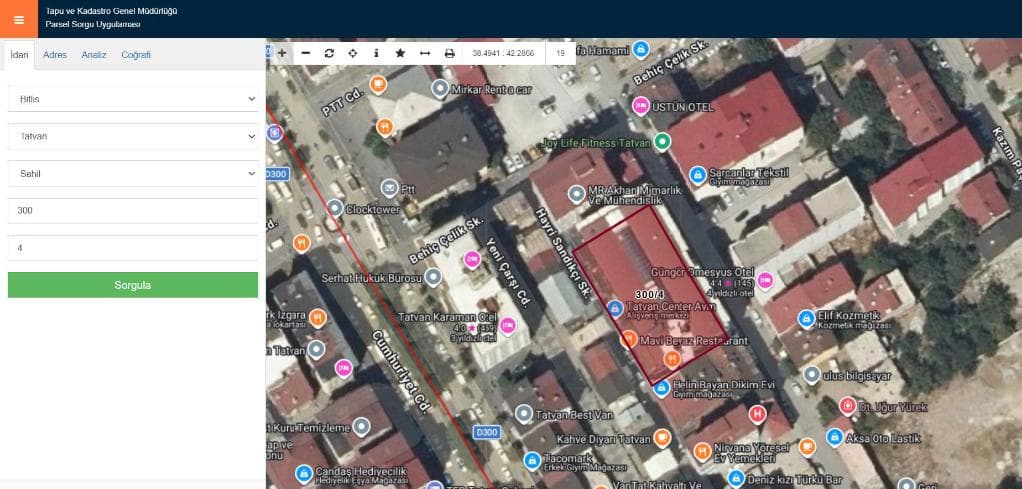
Task: Click the ulus bilgisayar map pin
Action: click(811, 375)
